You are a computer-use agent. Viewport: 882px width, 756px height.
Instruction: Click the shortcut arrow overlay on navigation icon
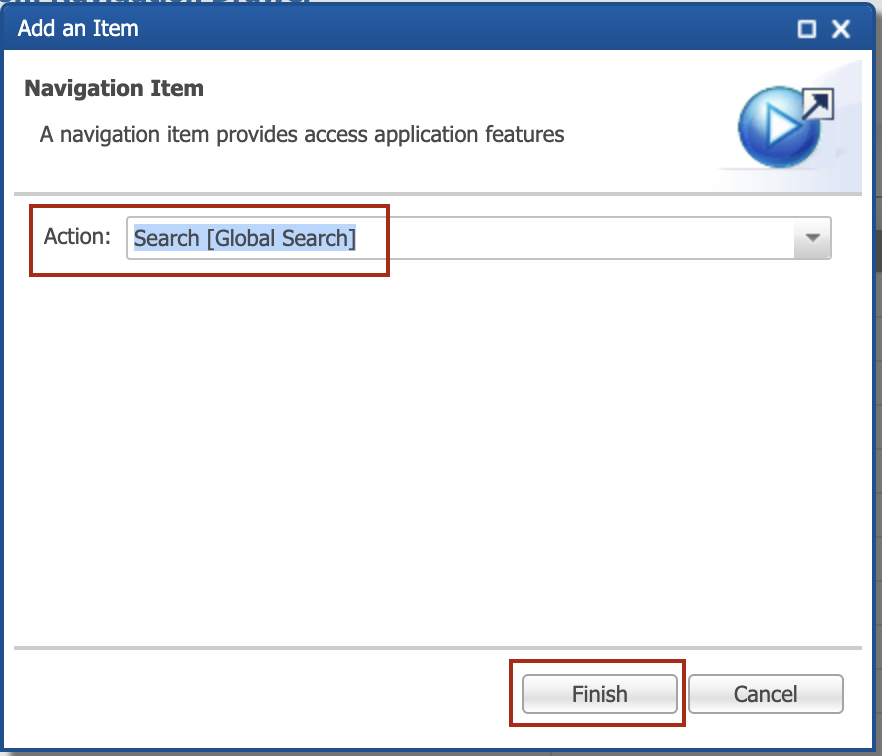[817, 104]
